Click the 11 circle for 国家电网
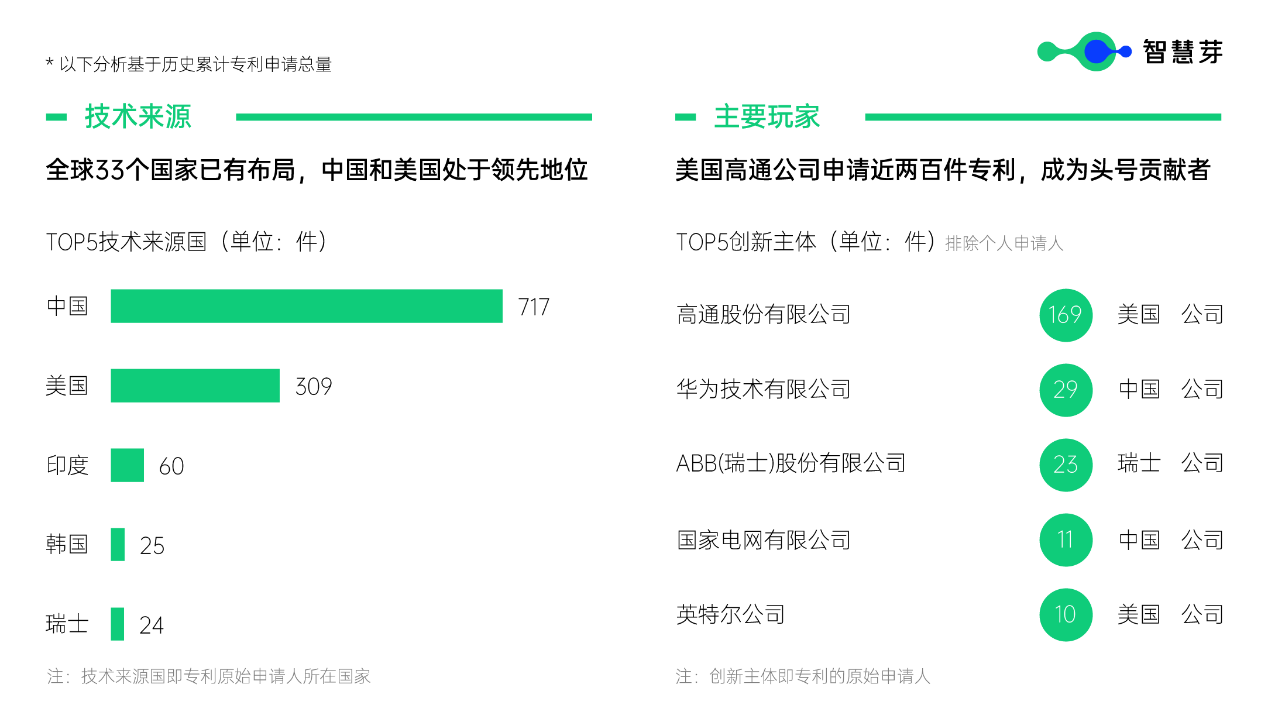The width and height of the screenshot is (1268, 722). [1065, 540]
